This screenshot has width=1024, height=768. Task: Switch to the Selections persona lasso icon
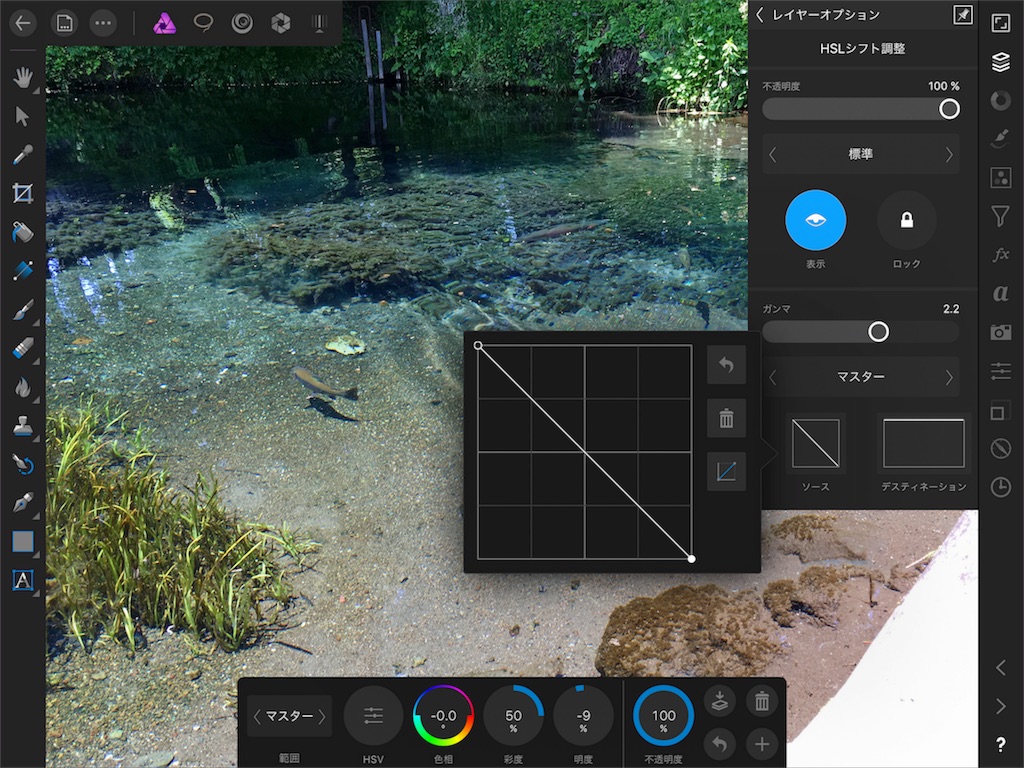pyautogui.click(x=203, y=24)
